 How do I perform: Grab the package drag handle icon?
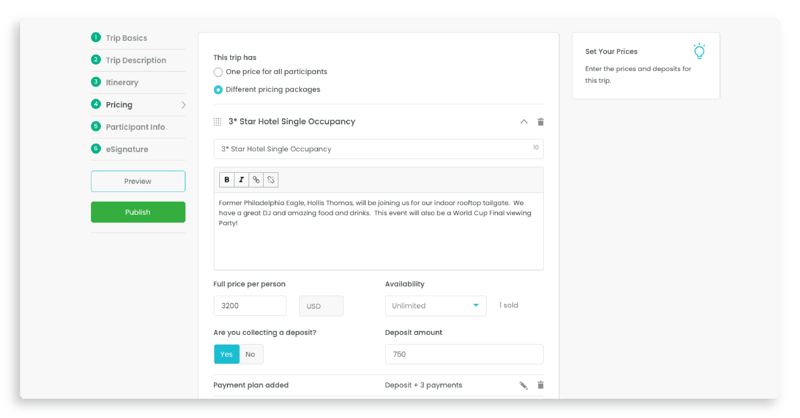pyautogui.click(x=217, y=121)
